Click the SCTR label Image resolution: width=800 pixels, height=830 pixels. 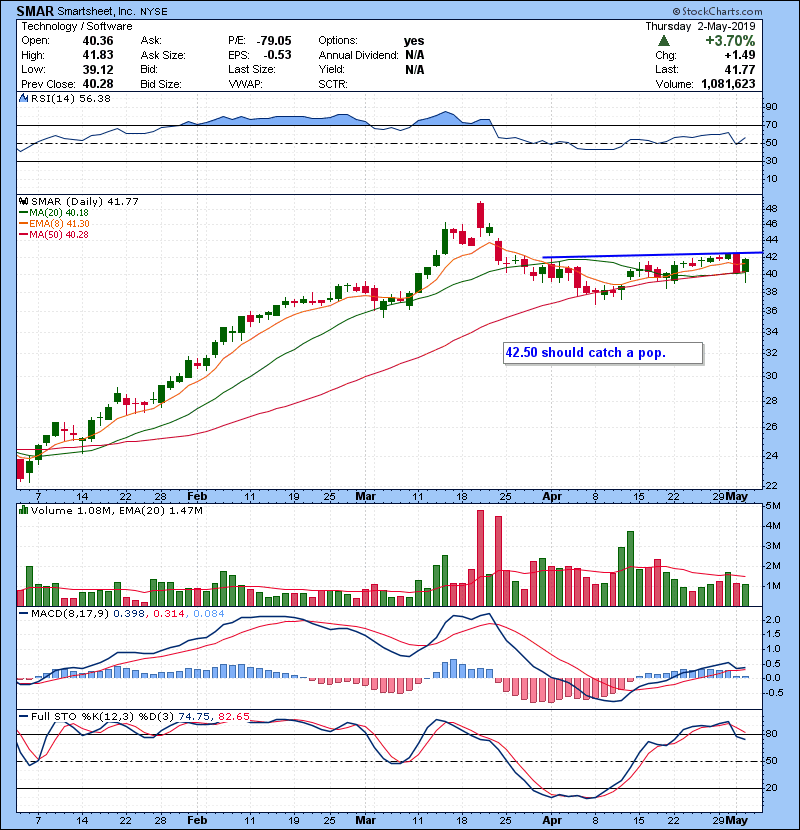click(x=333, y=84)
